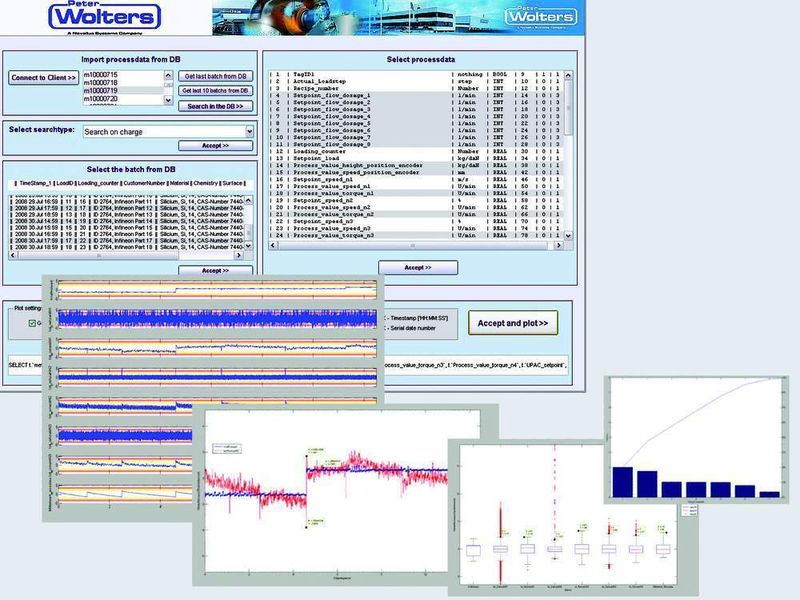Click the batch list scroll-down arrow
Screen dimensions: 800x600
tap(248, 246)
